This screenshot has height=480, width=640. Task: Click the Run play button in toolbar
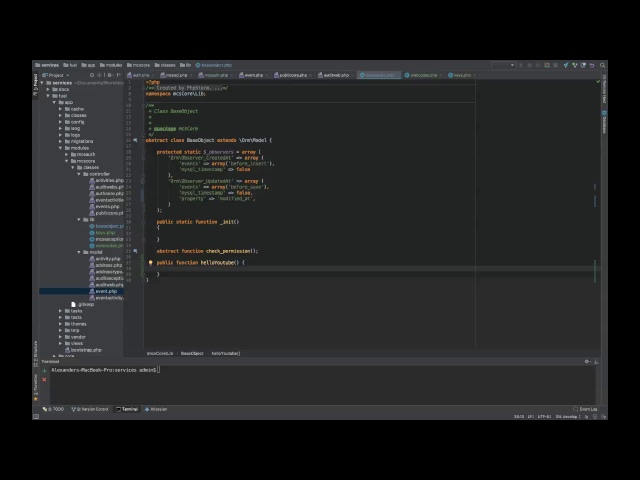point(521,65)
